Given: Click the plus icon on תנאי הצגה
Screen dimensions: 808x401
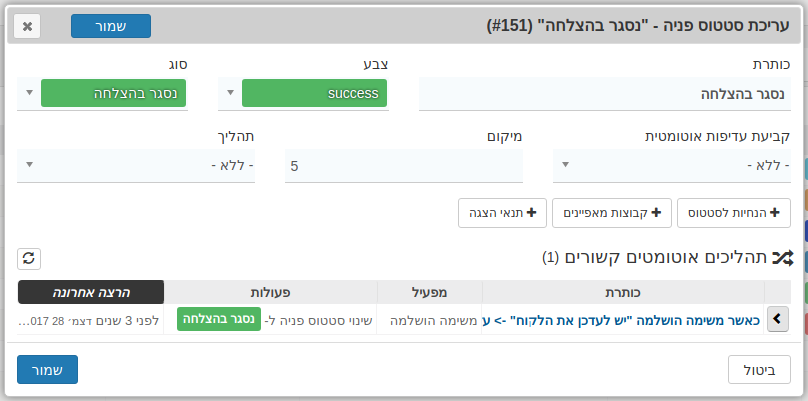Looking at the screenshot, I should tap(532, 213).
